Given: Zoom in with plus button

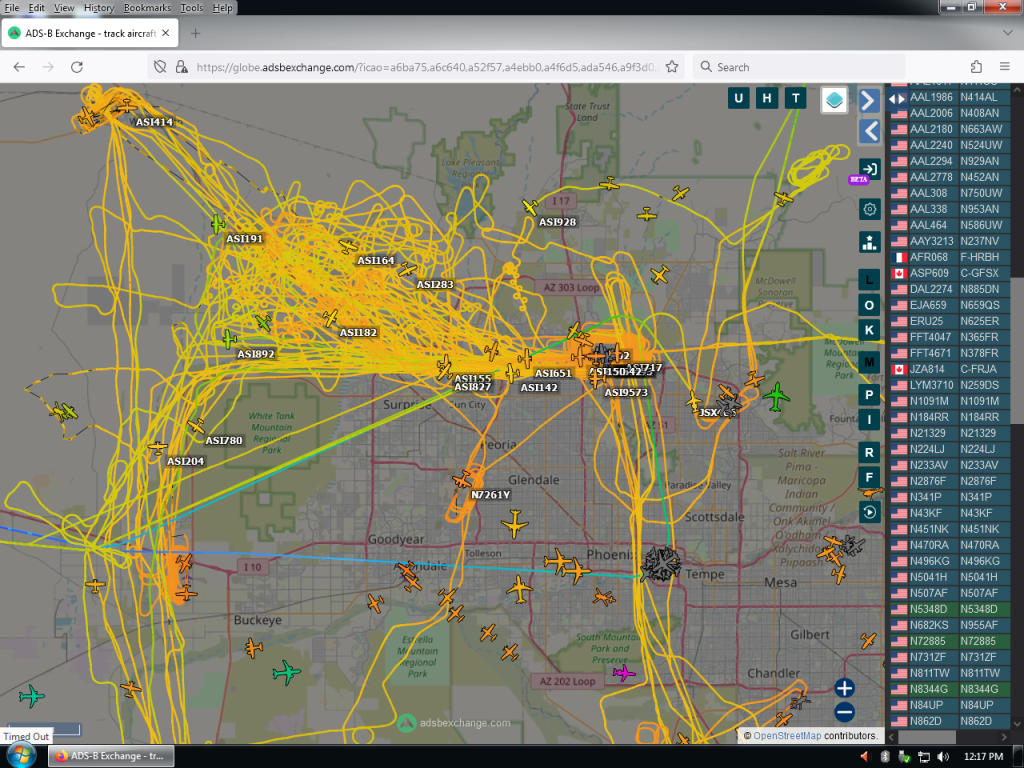Looking at the screenshot, I should [x=844, y=688].
